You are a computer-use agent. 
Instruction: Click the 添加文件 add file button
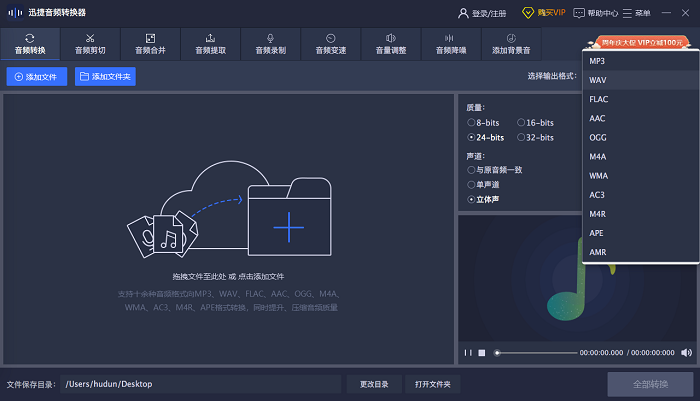click(36, 76)
